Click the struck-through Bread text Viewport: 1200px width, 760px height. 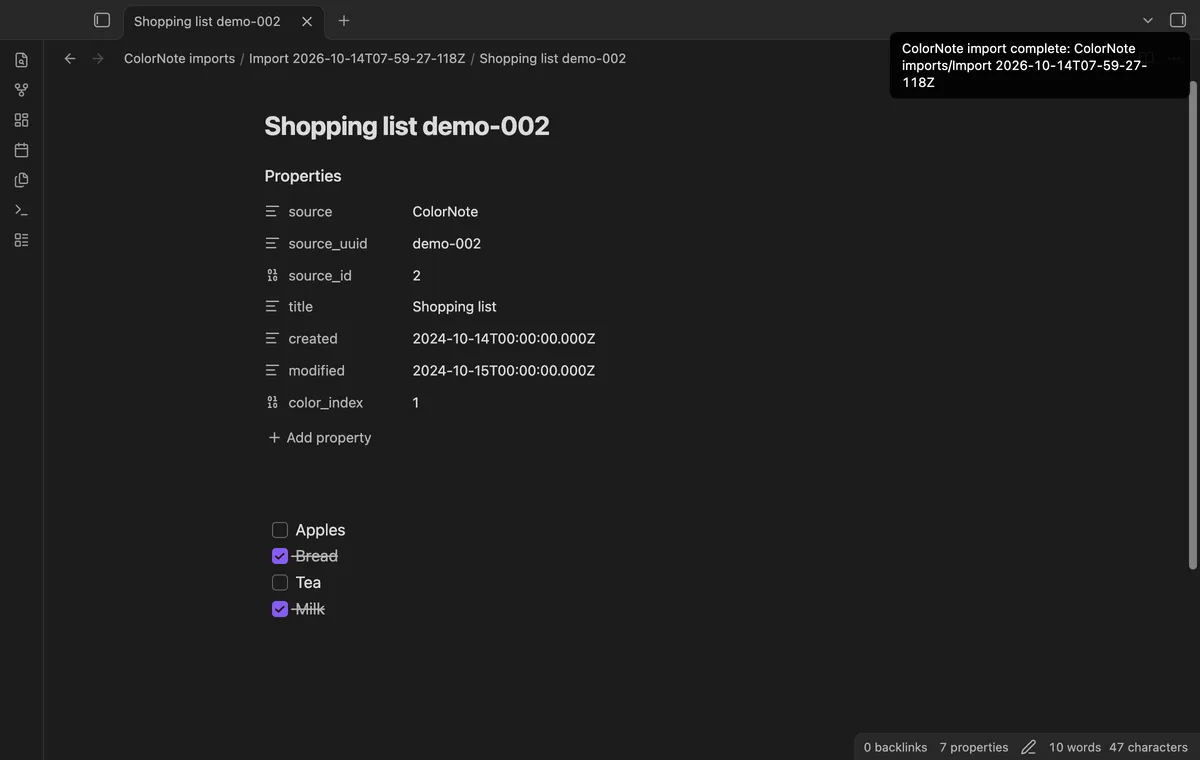tap(316, 556)
